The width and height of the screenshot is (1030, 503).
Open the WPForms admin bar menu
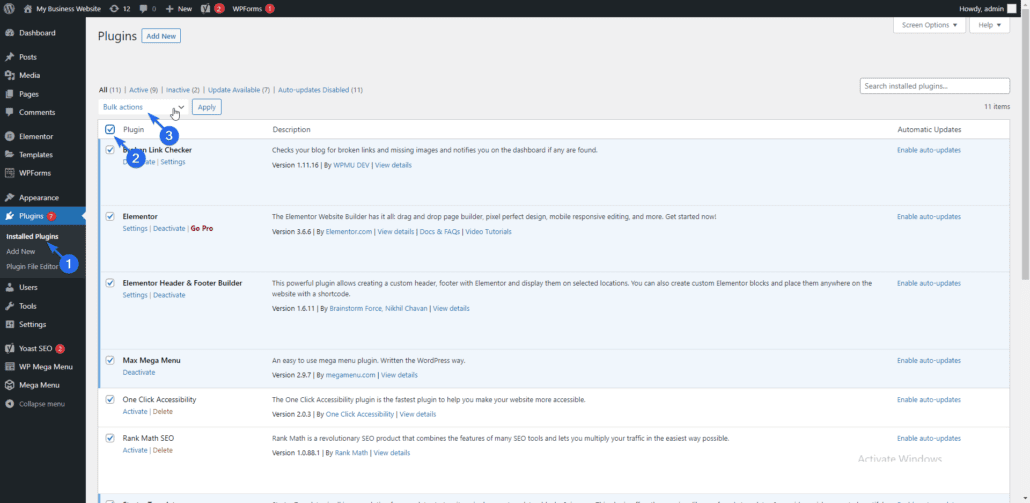[254, 9]
